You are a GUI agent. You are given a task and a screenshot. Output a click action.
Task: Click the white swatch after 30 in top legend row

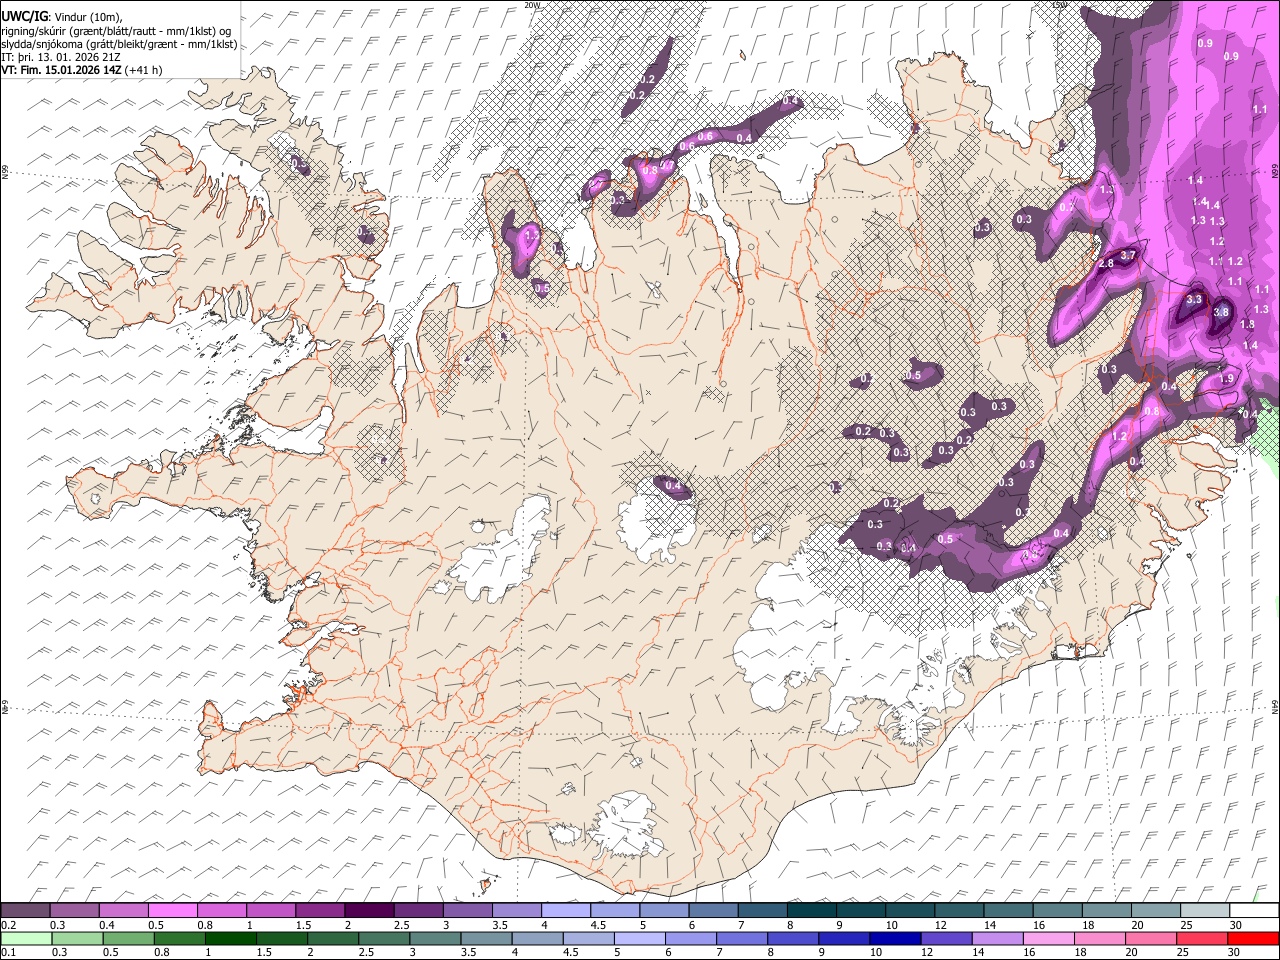(1254, 910)
